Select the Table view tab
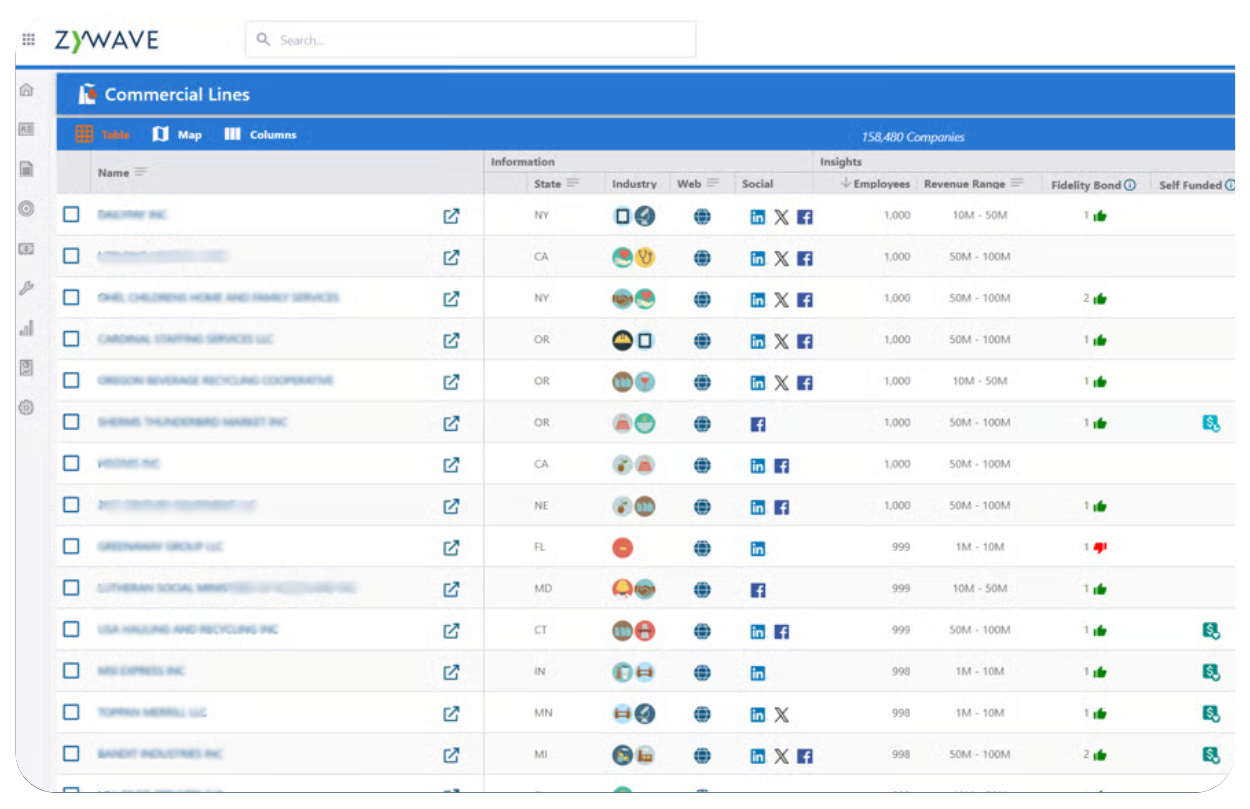The height and width of the screenshot is (809, 1250). click(103, 135)
